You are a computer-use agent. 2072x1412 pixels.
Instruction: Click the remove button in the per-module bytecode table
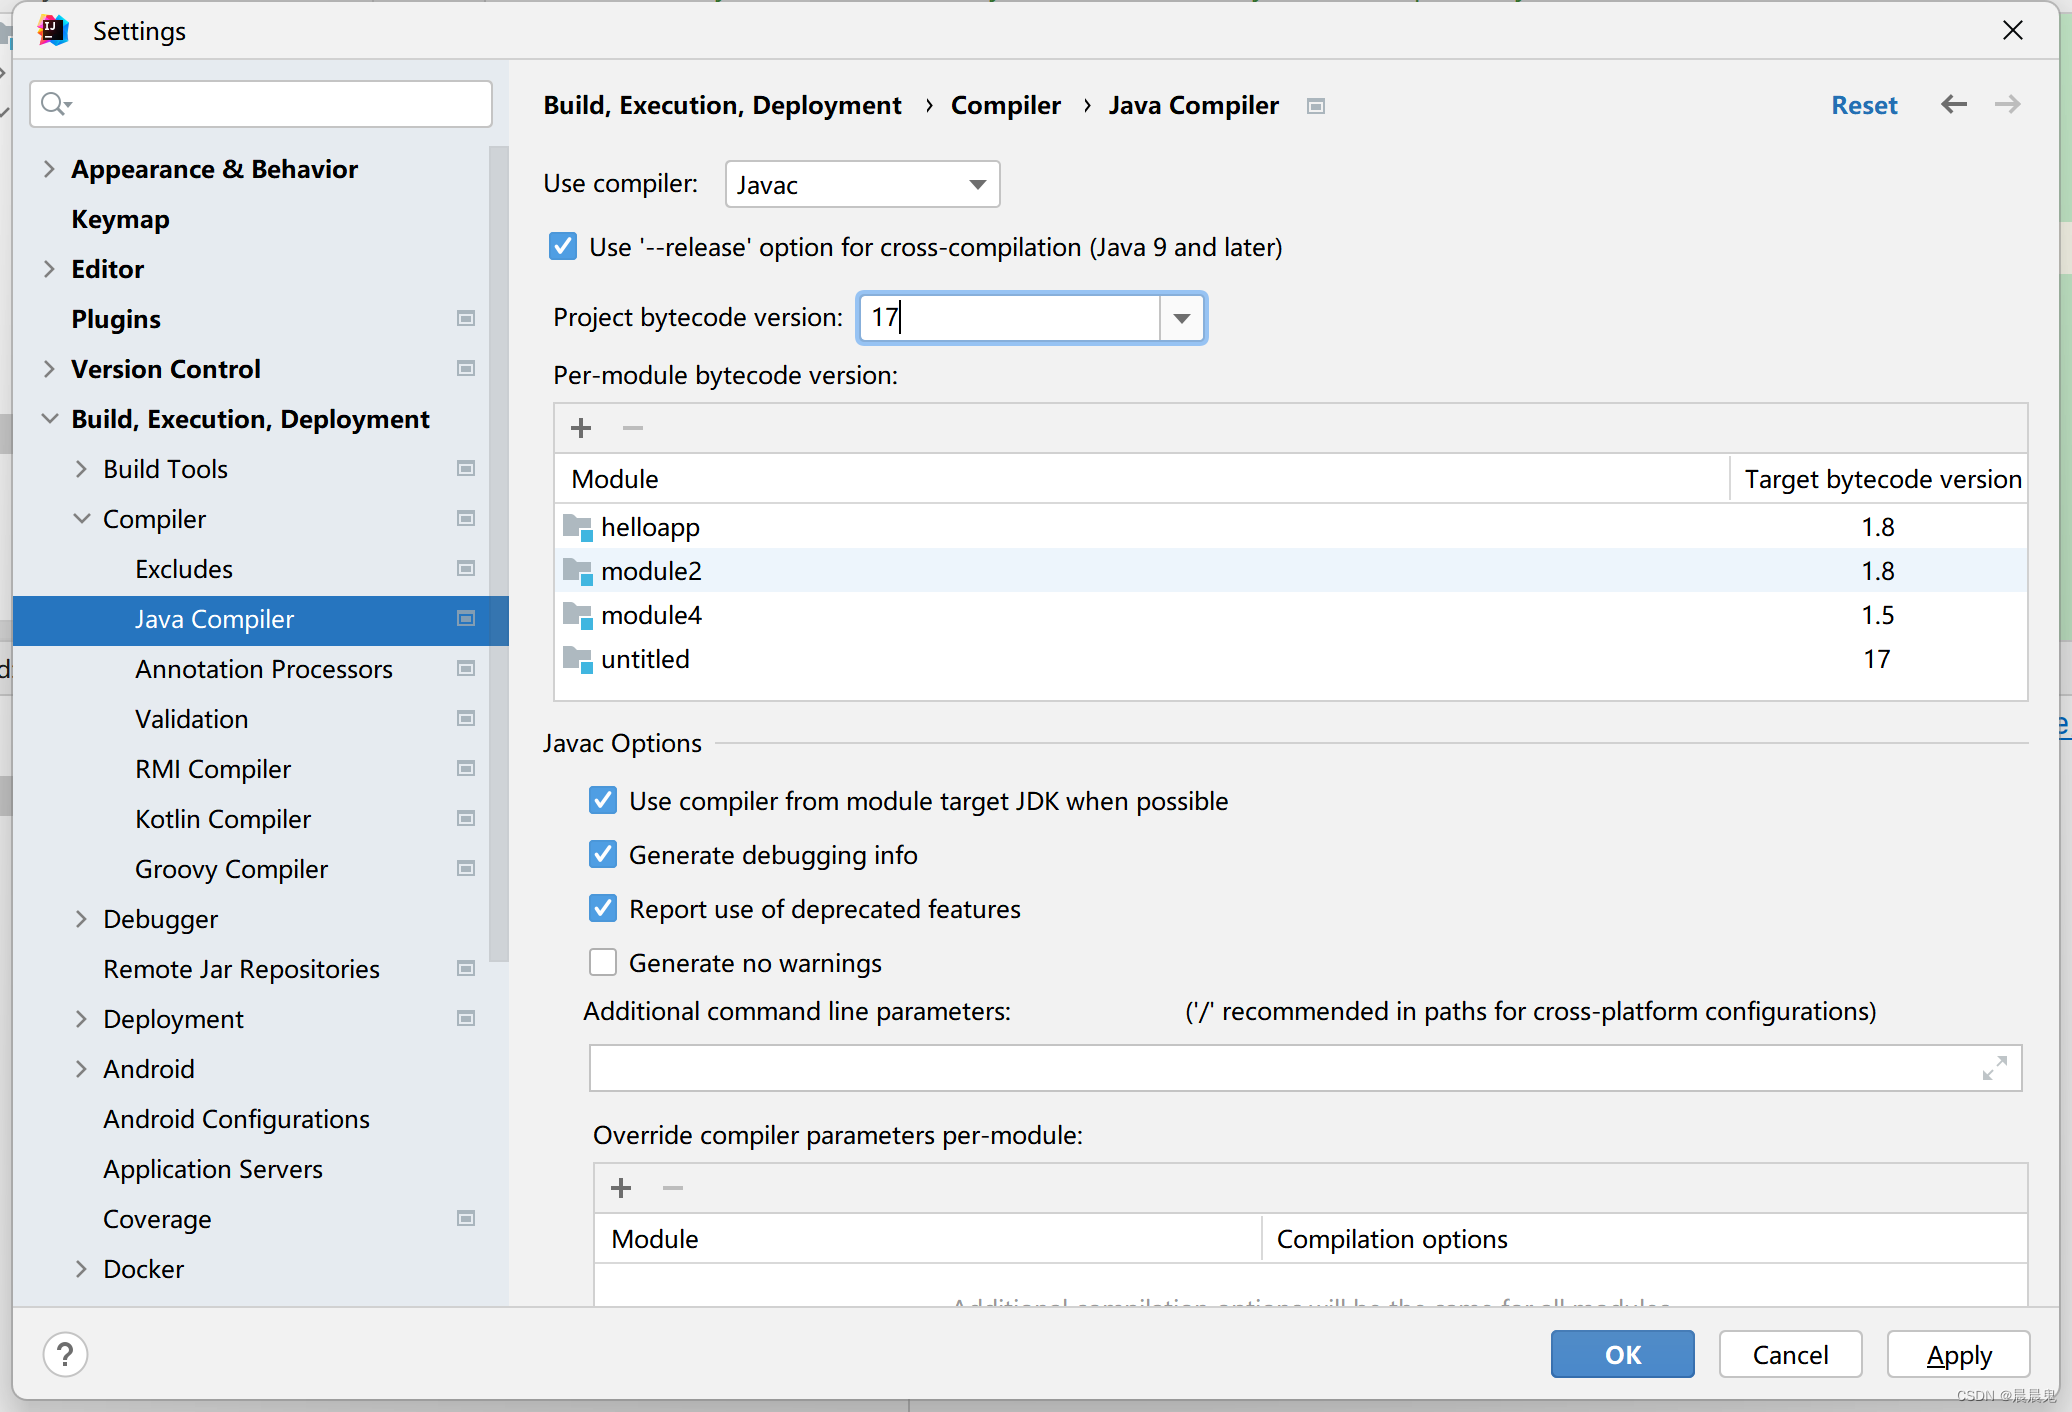point(633,429)
